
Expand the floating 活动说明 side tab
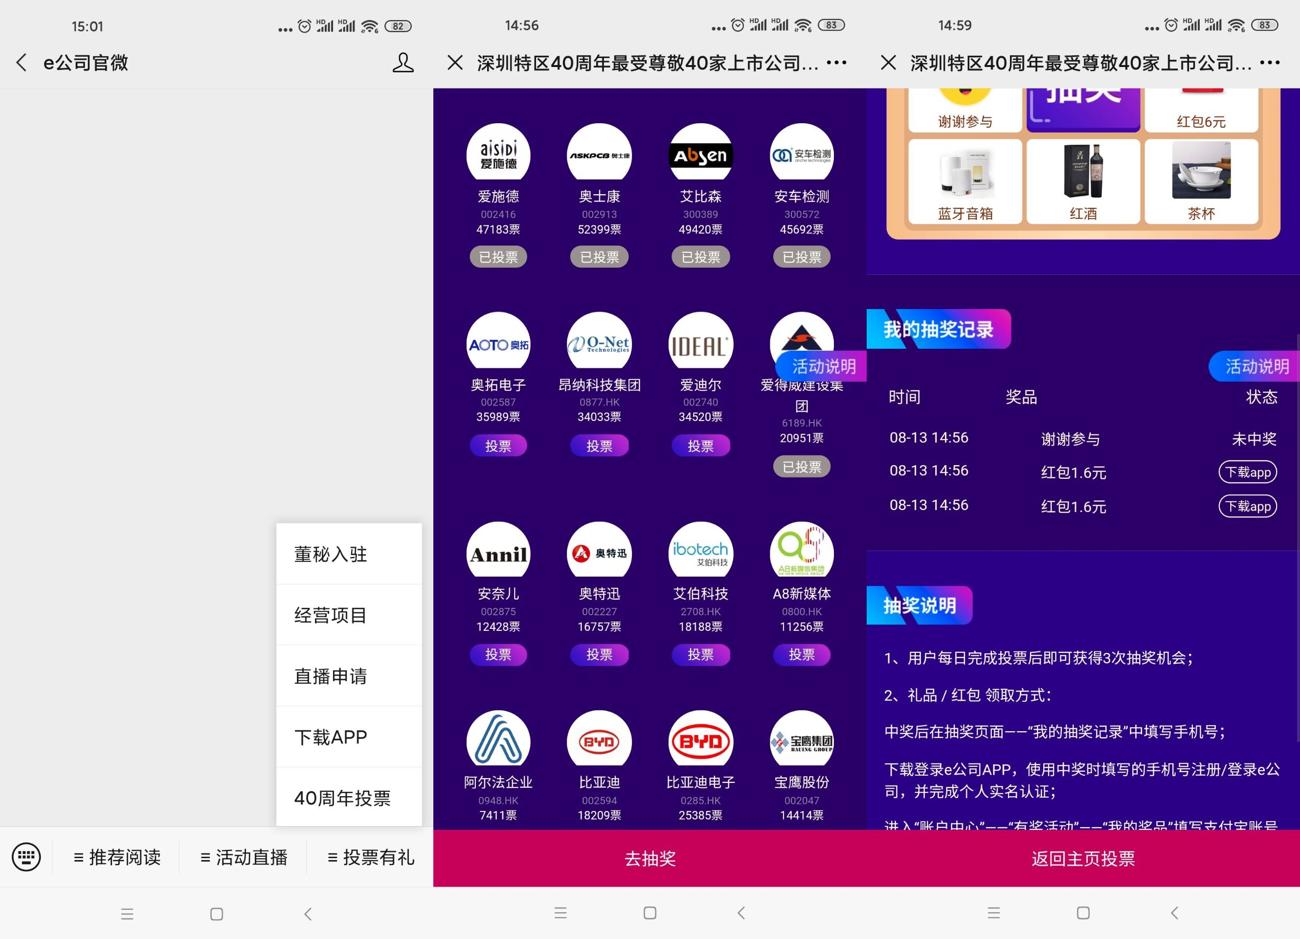(1256, 366)
